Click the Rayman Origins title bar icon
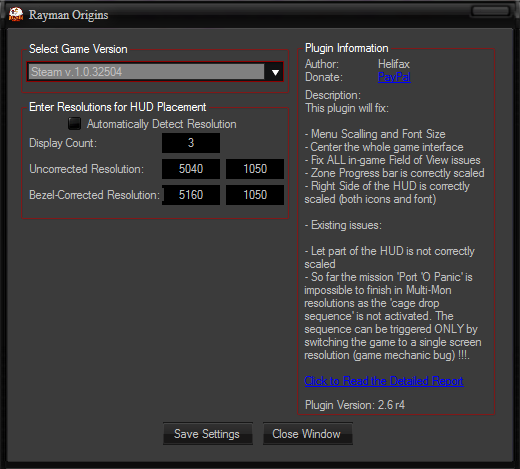This screenshot has height=469, width=520. 16,15
